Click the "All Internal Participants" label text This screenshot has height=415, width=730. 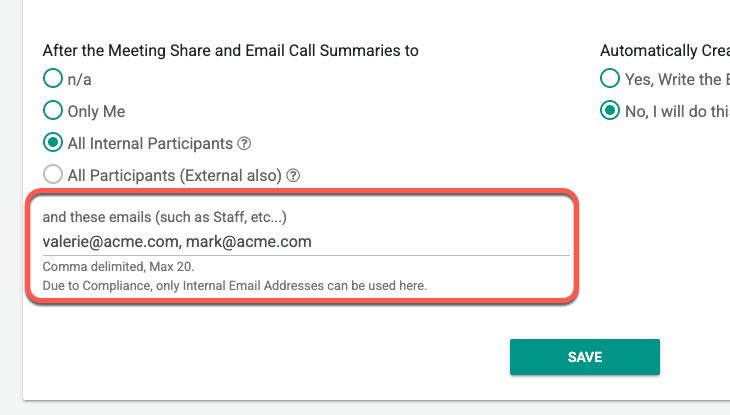click(150, 144)
